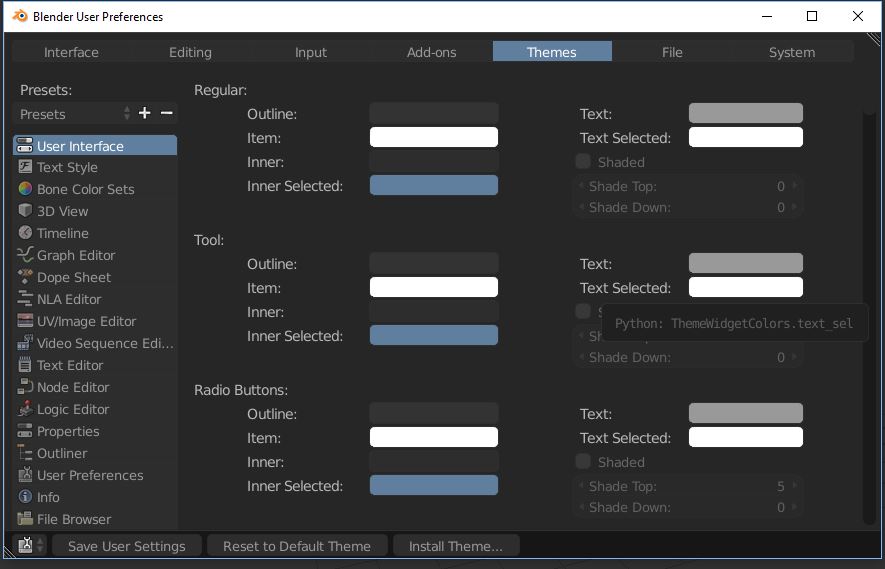Edit Radio Buttons Text Selected white swatch

click(x=746, y=437)
